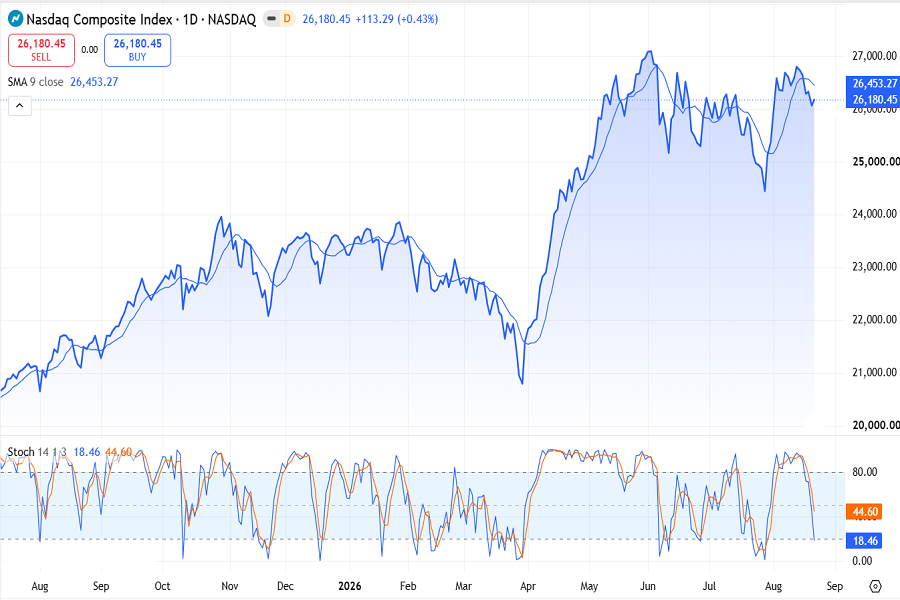The image size is (900, 600).
Task: Click the Aug label at axis start
Action: click(40, 586)
